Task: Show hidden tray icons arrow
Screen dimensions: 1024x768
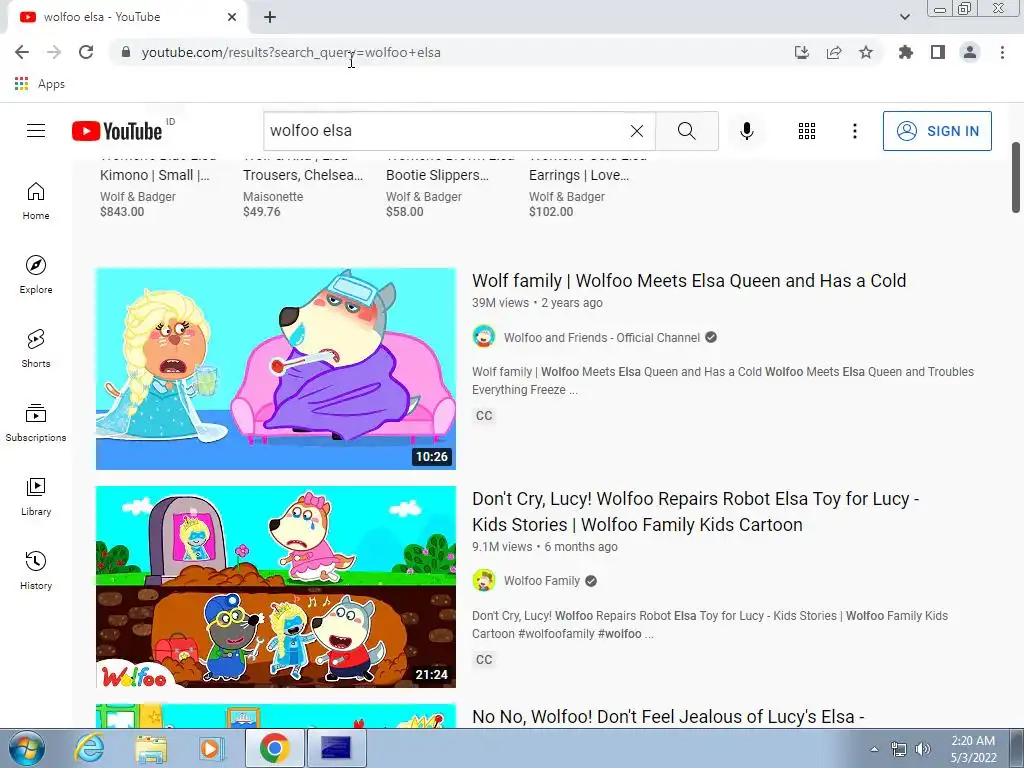Action: (874, 749)
